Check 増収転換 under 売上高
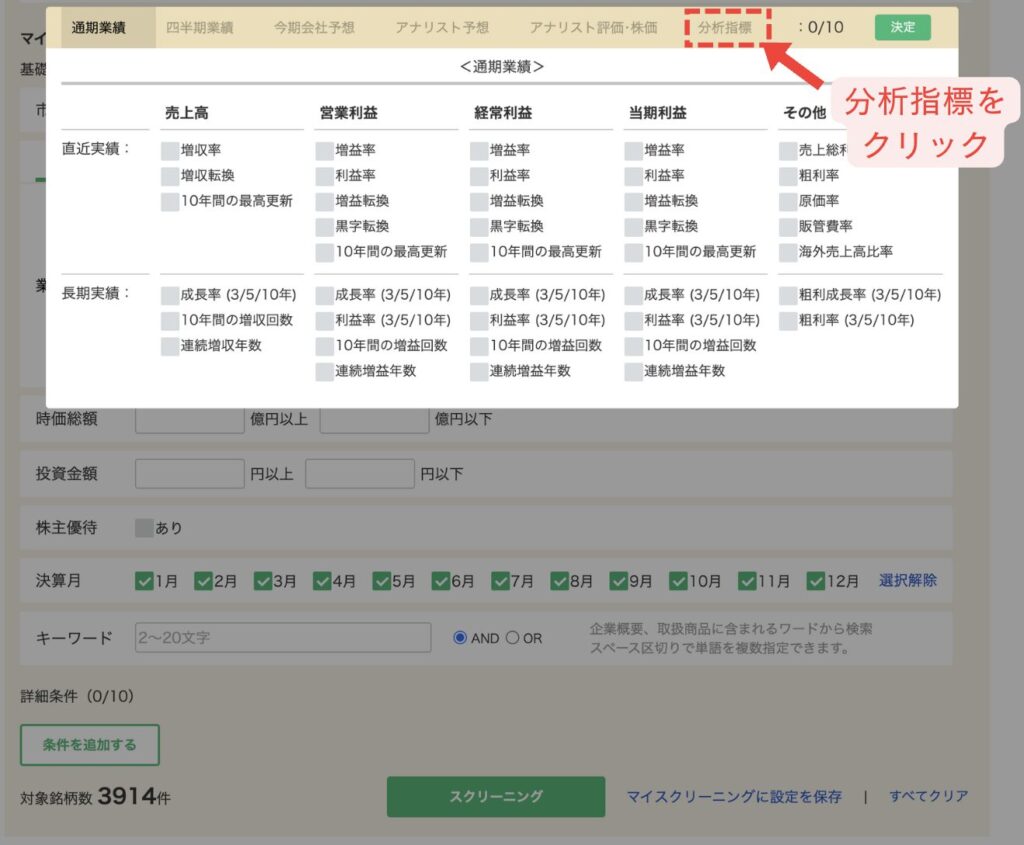1024x845 pixels. (x=170, y=176)
